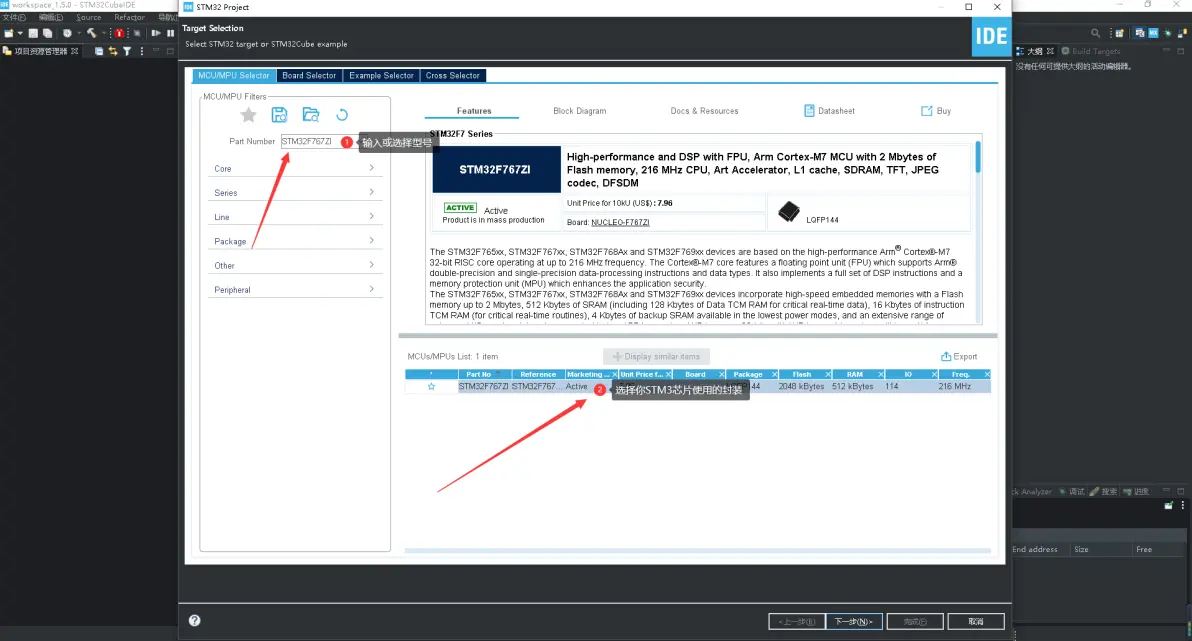Click the favorites star in MCU/MPU Filters
1192x641 pixels.
248,115
